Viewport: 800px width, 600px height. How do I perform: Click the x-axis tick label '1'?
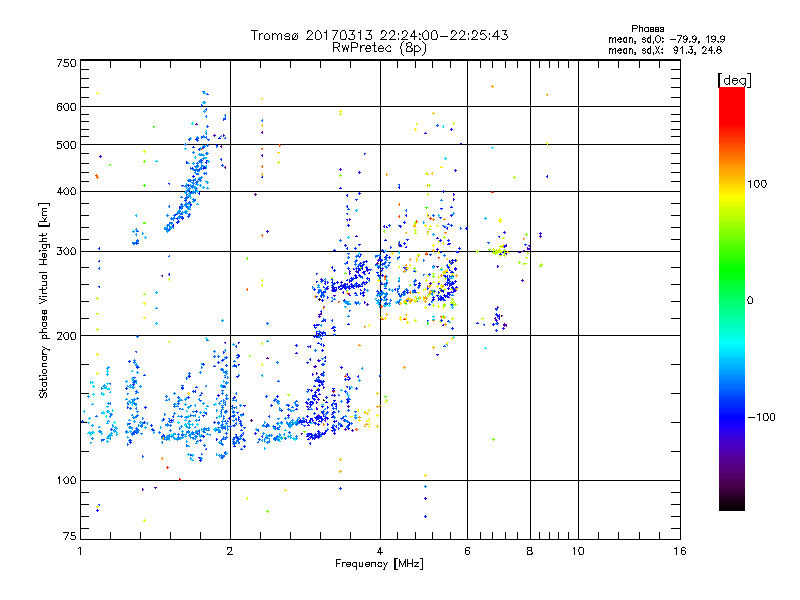point(80,551)
